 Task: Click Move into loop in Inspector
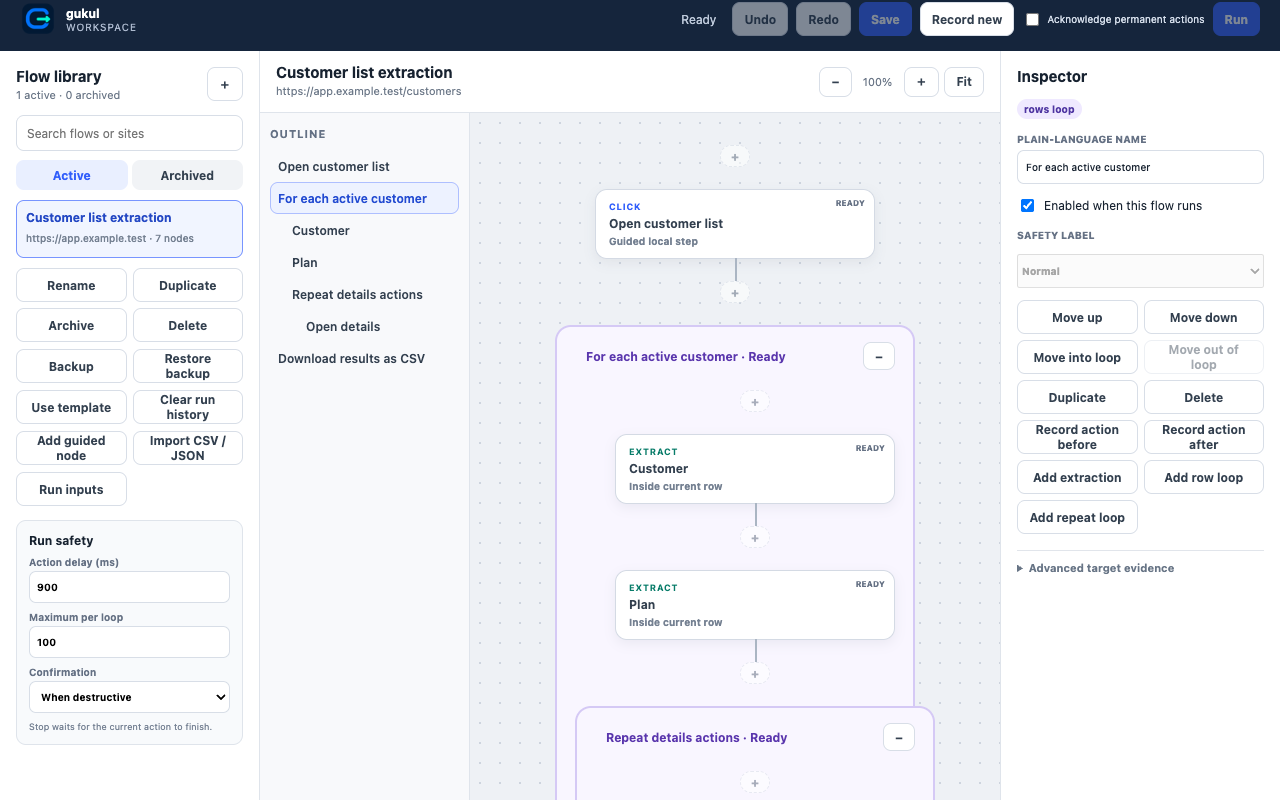click(1077, 357)
